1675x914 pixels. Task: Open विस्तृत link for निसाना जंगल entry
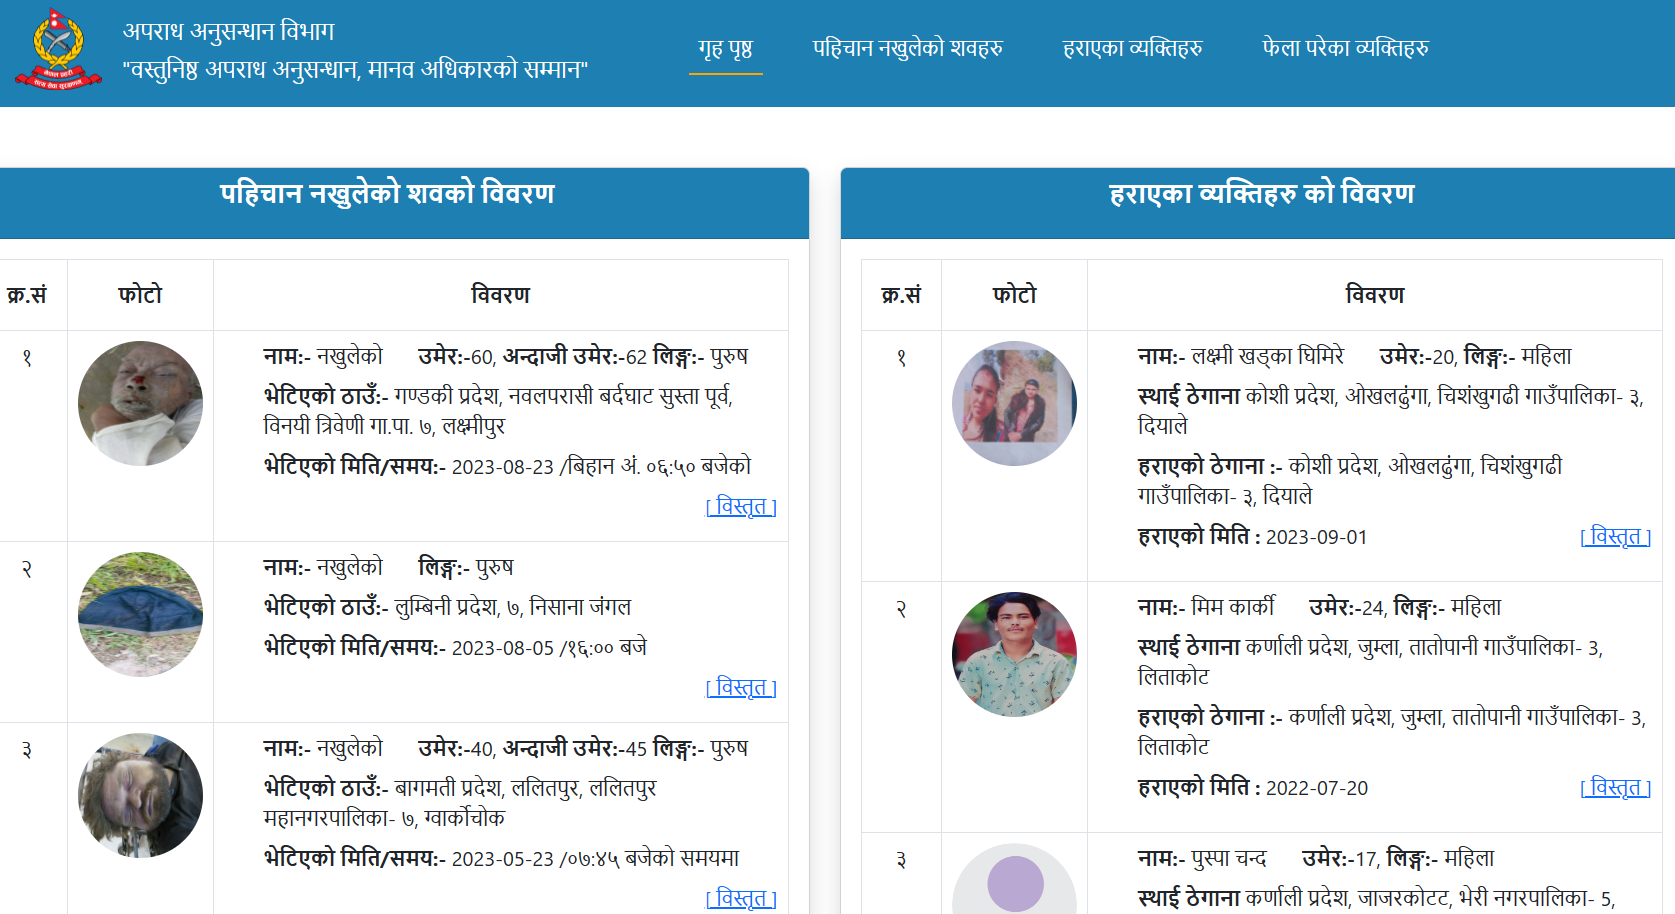point(741,687)
